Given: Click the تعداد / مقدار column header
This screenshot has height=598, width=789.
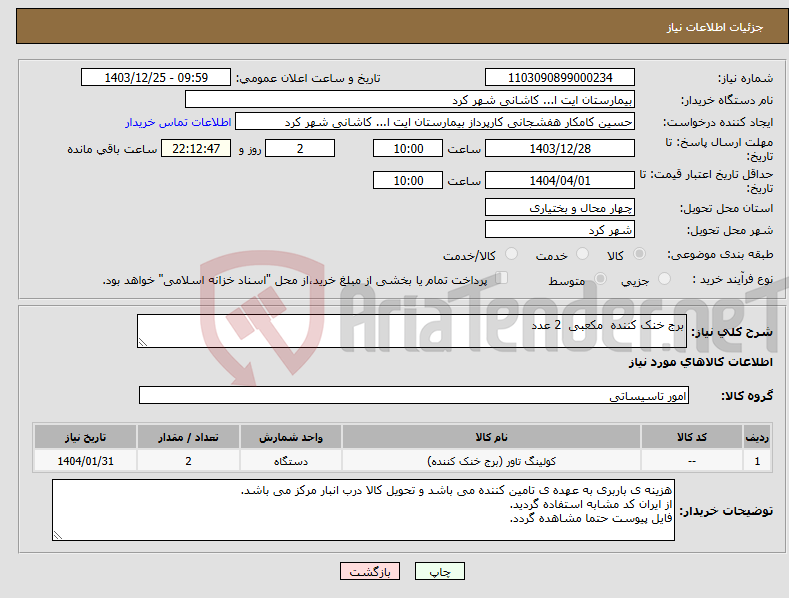Looking at the screenshot, I should (x=188, y=437).
